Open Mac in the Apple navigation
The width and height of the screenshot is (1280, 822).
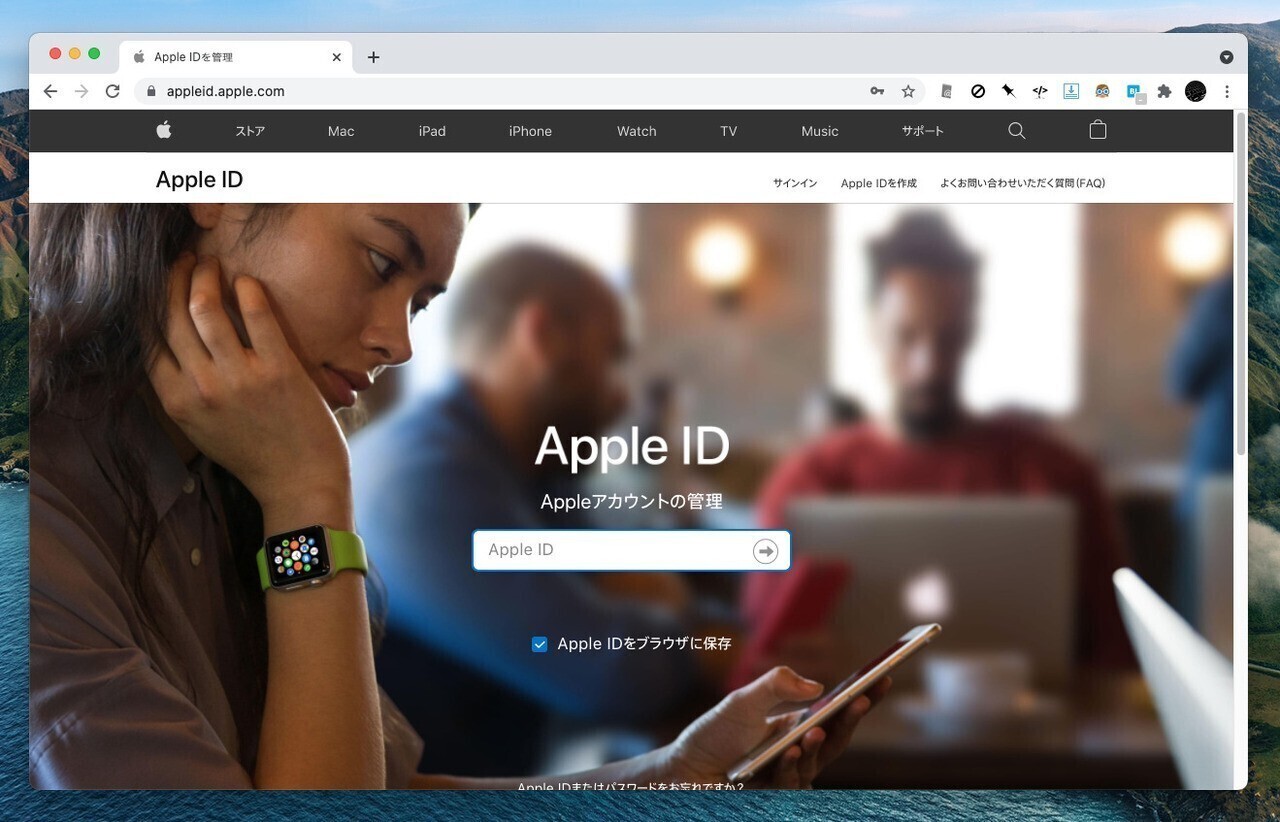(x=341, y=131)
